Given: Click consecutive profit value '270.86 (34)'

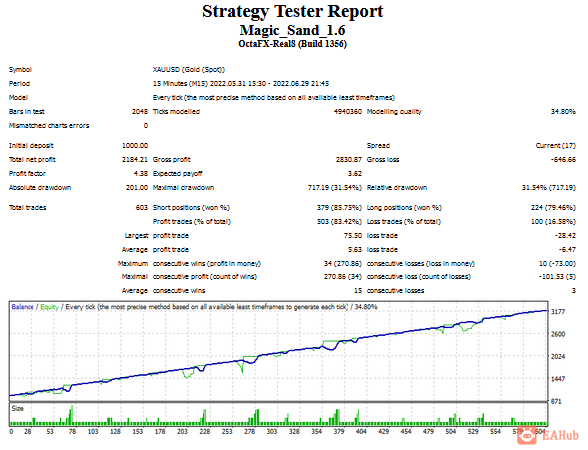Looking at the screenshot, I should pyautogui.click(x=342, y=277).
